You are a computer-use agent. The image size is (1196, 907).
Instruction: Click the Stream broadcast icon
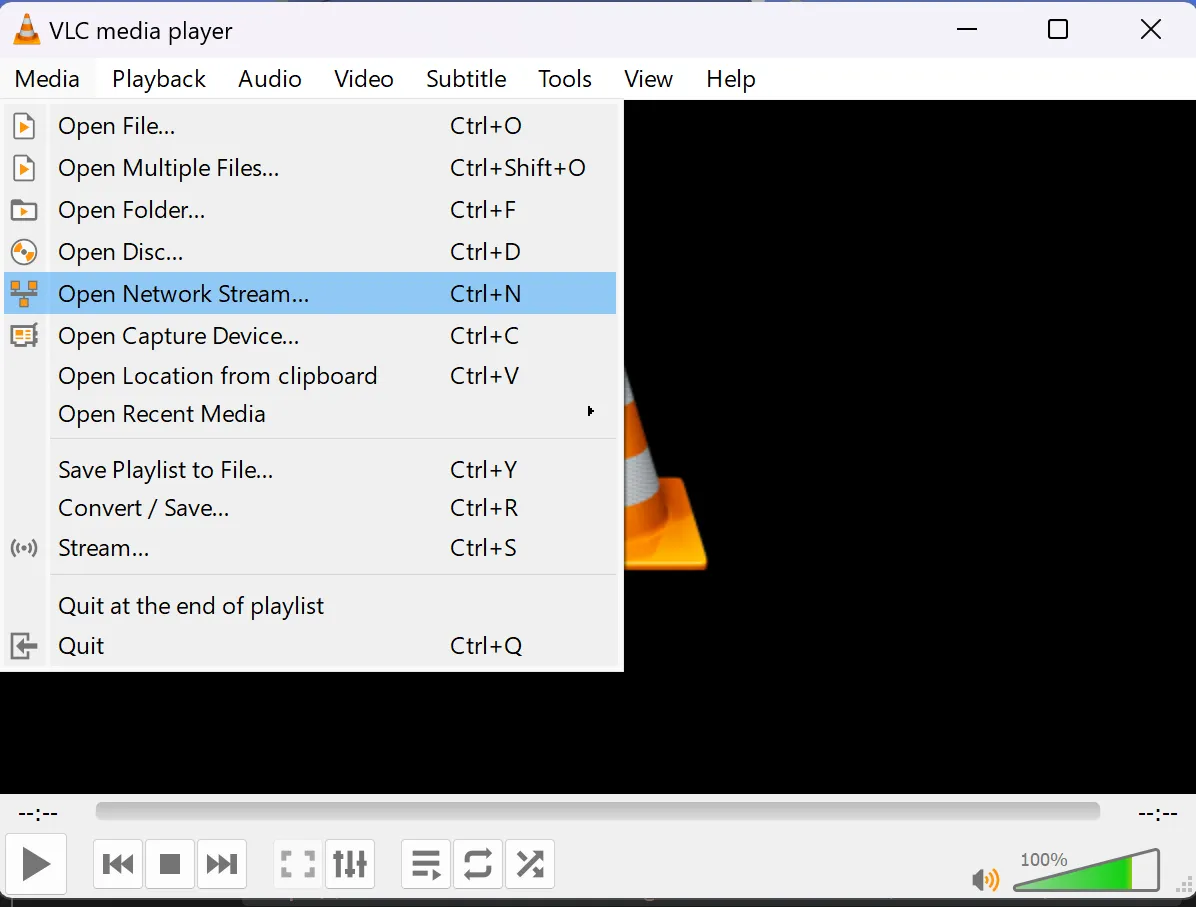tap(24, 548)
